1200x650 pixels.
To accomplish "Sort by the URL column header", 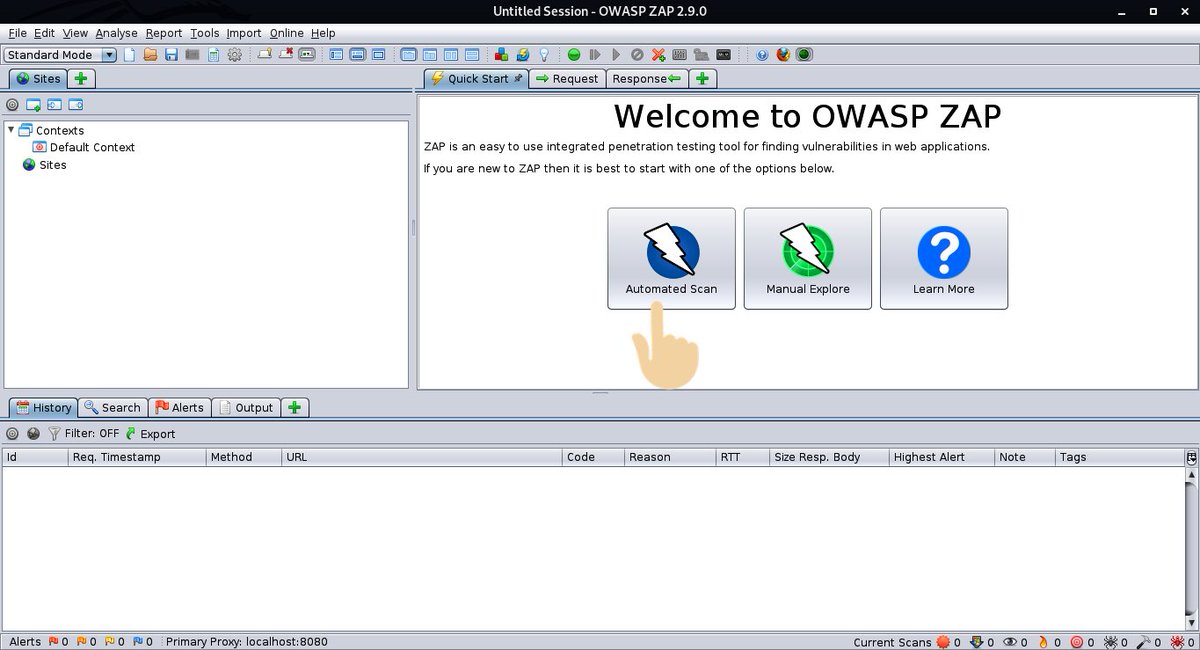I will (421, 457).
